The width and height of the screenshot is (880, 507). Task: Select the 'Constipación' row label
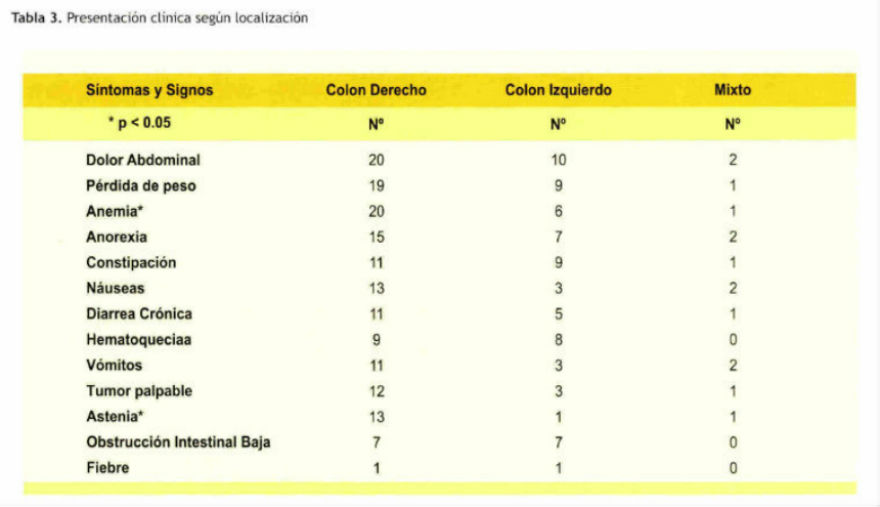[x=131, y=263]
